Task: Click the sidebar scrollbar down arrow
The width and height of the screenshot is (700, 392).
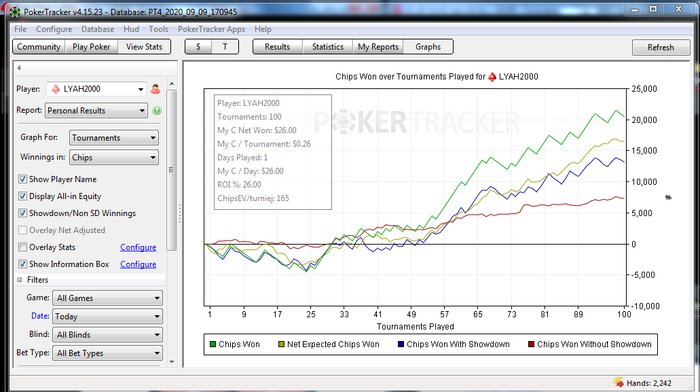Action: tap(172, 362)
